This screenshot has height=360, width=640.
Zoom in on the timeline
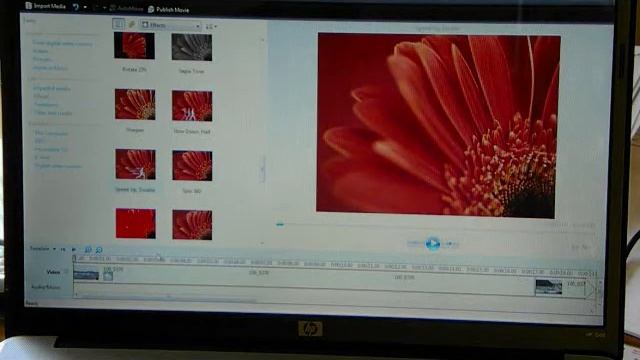point(88,249)
